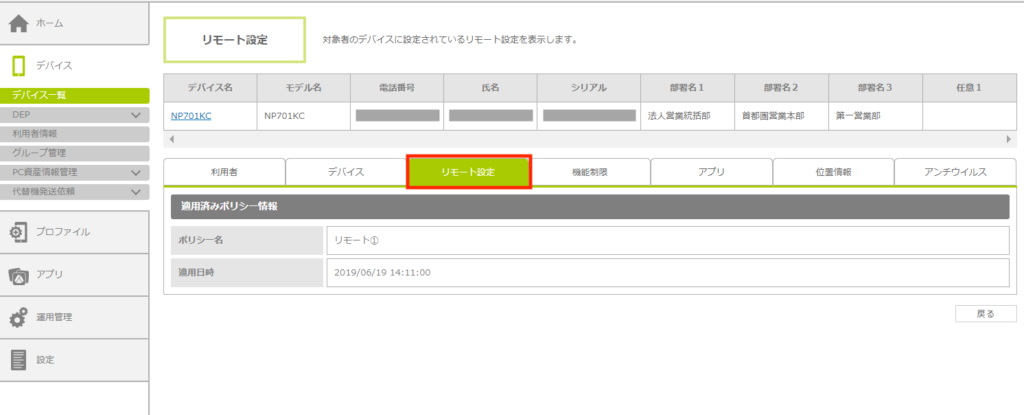Image resolution: width=1024 pixels, height=415 pixels.
Task: Click the Device phone icon in sidebar
Action: coord(19,66)
